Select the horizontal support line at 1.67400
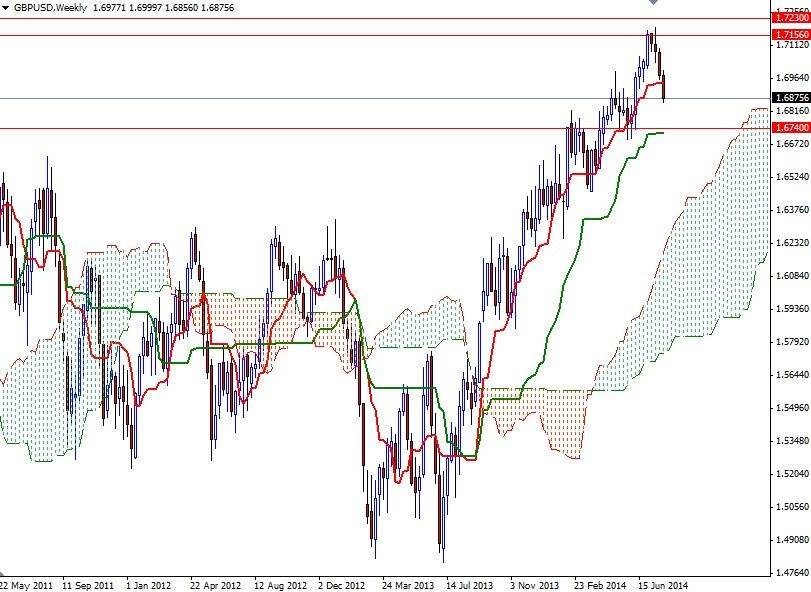This screenshot has height=592, width=811. coord(350,128)
